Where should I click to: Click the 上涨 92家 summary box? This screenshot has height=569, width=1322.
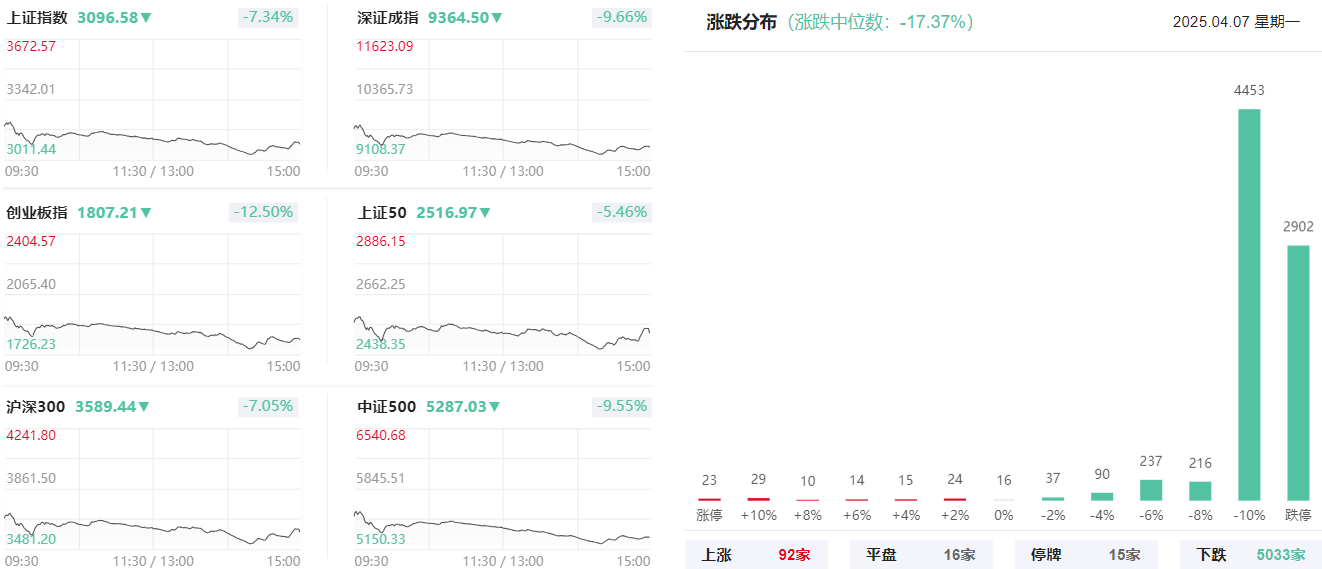(756, 554)
